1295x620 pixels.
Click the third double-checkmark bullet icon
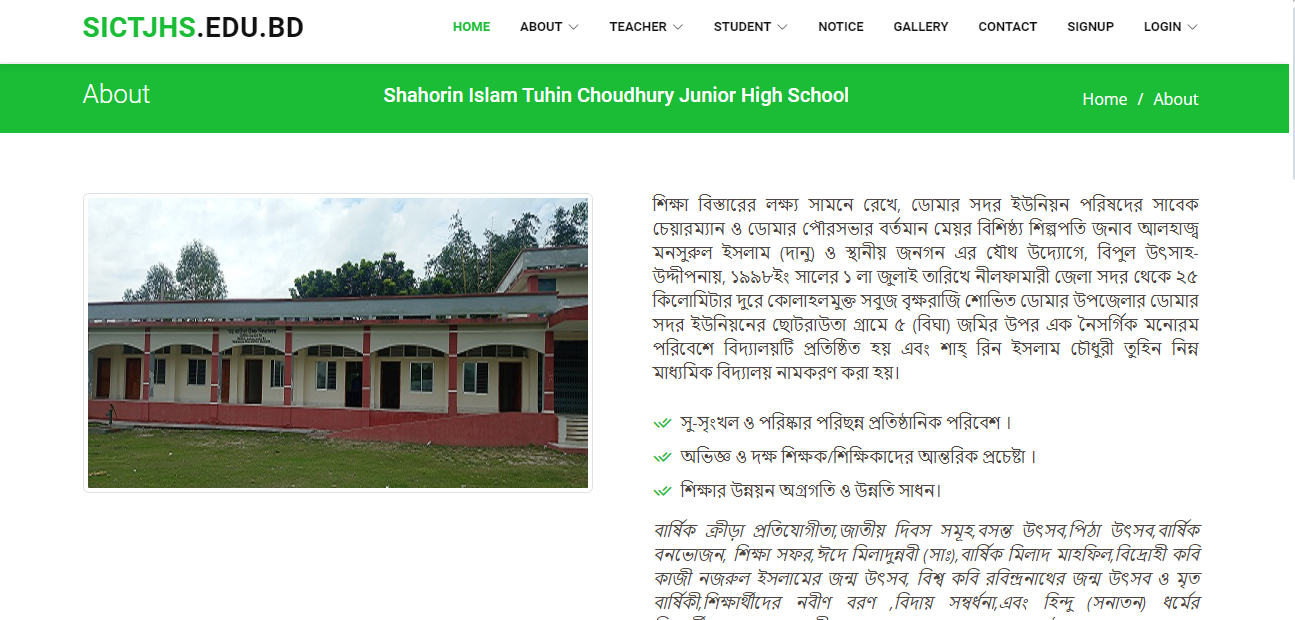click(x=661, y=491)
